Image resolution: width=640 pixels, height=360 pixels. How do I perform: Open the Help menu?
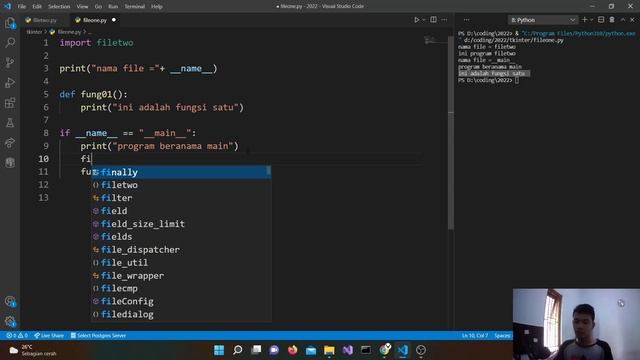157,7
